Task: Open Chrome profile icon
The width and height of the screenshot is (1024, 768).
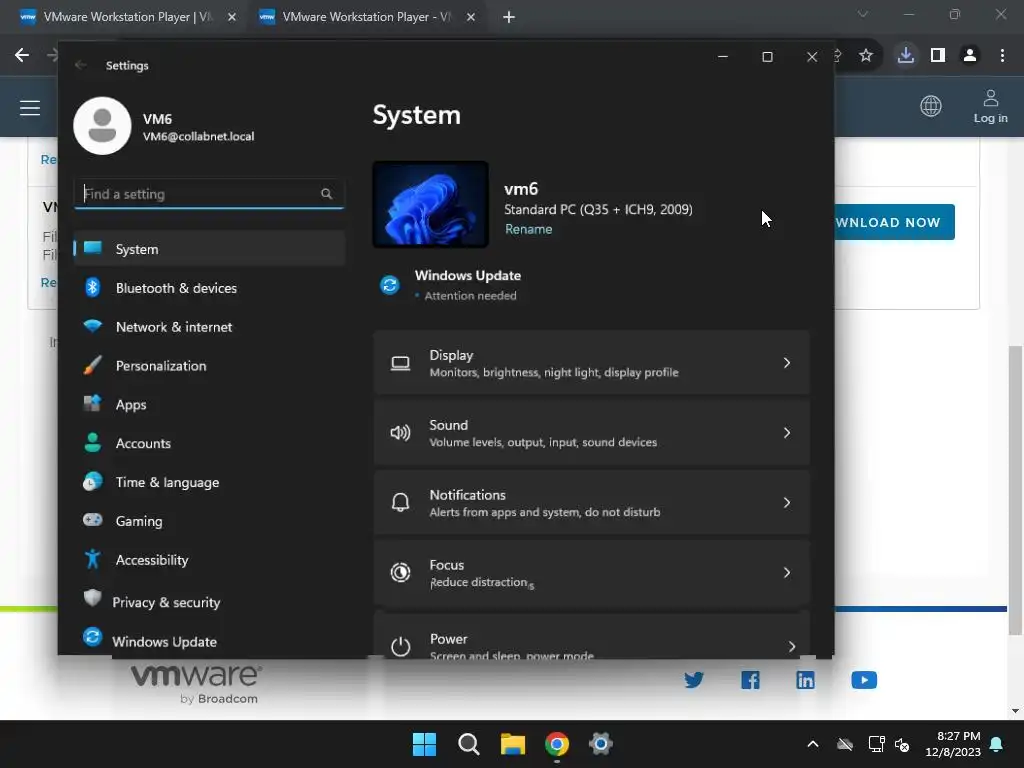Action: (x=970, y=56)
